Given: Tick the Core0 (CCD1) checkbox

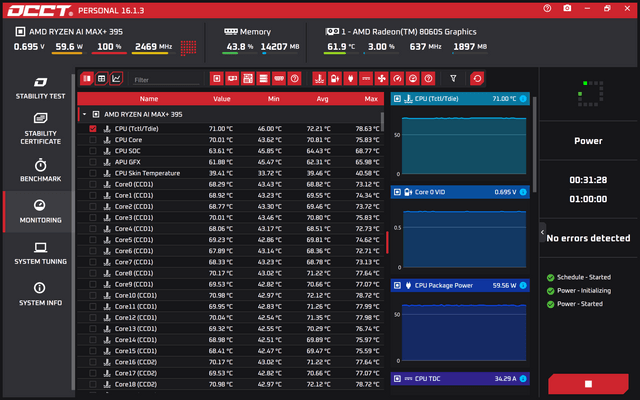Looking at the screenshot, I should coord(93,184).
